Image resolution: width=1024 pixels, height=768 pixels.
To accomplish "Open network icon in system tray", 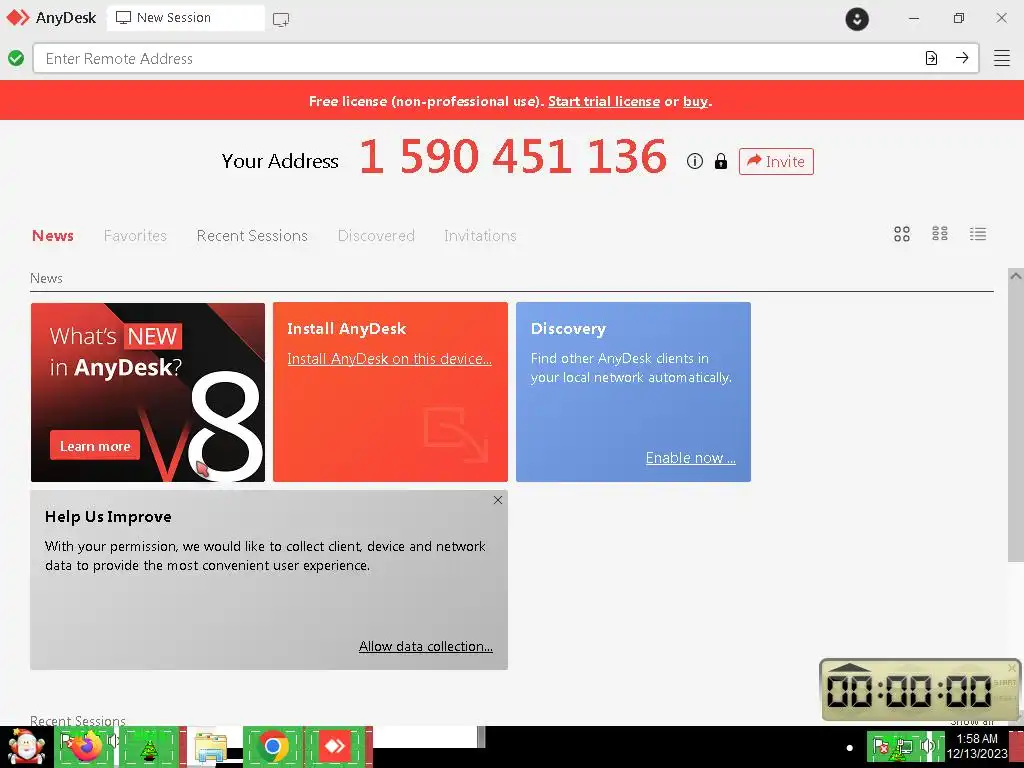I will tap(904, 746).
